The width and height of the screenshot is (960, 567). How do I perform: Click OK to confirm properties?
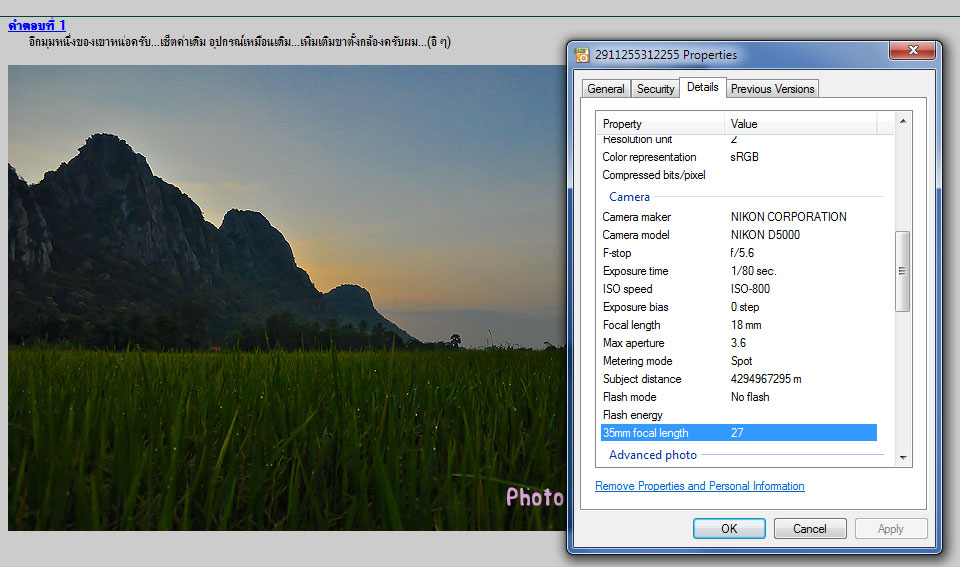[x=729, y=529]
